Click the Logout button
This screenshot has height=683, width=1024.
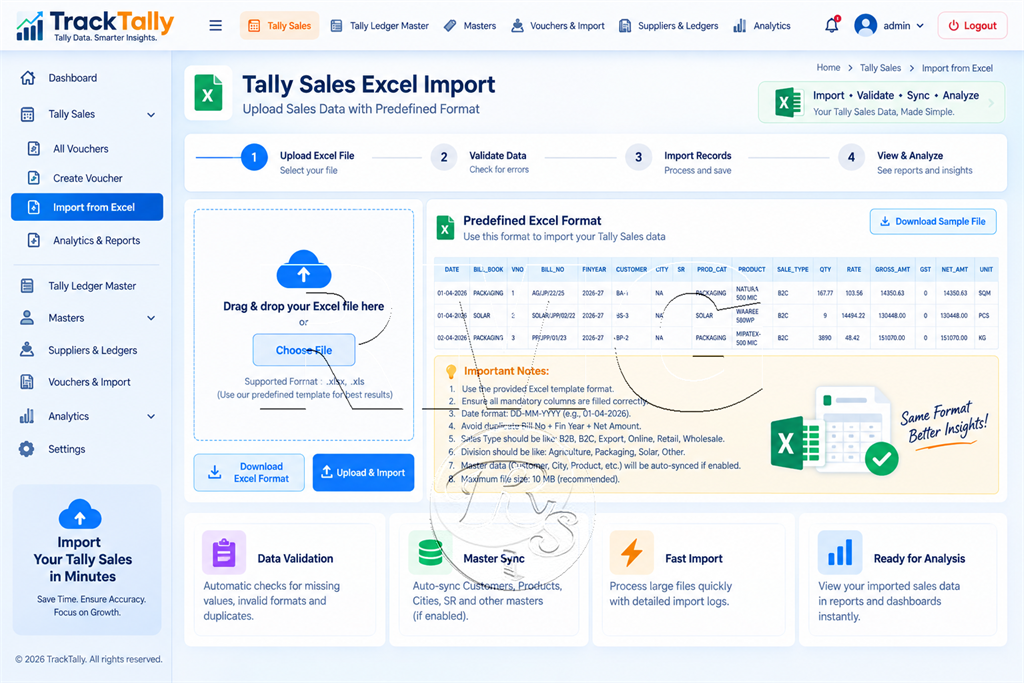point(972,25)
